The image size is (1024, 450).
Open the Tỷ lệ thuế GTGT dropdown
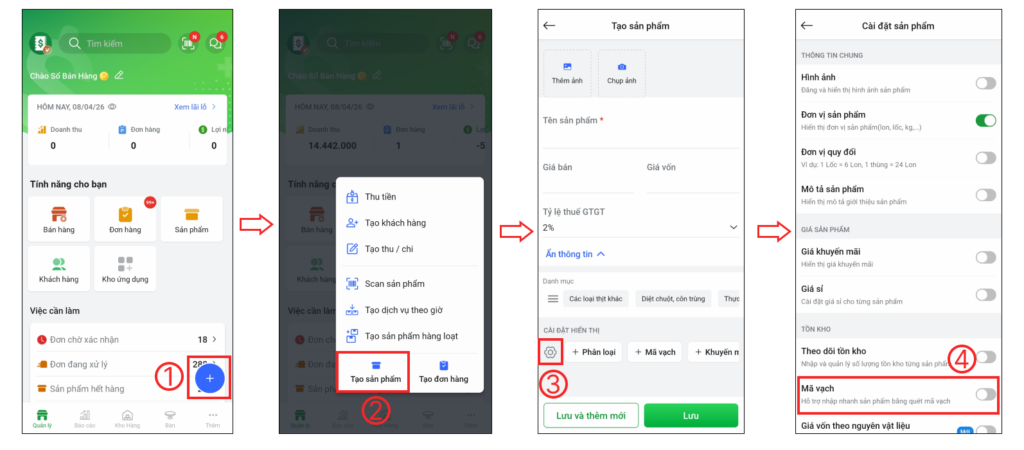[641, 227]
